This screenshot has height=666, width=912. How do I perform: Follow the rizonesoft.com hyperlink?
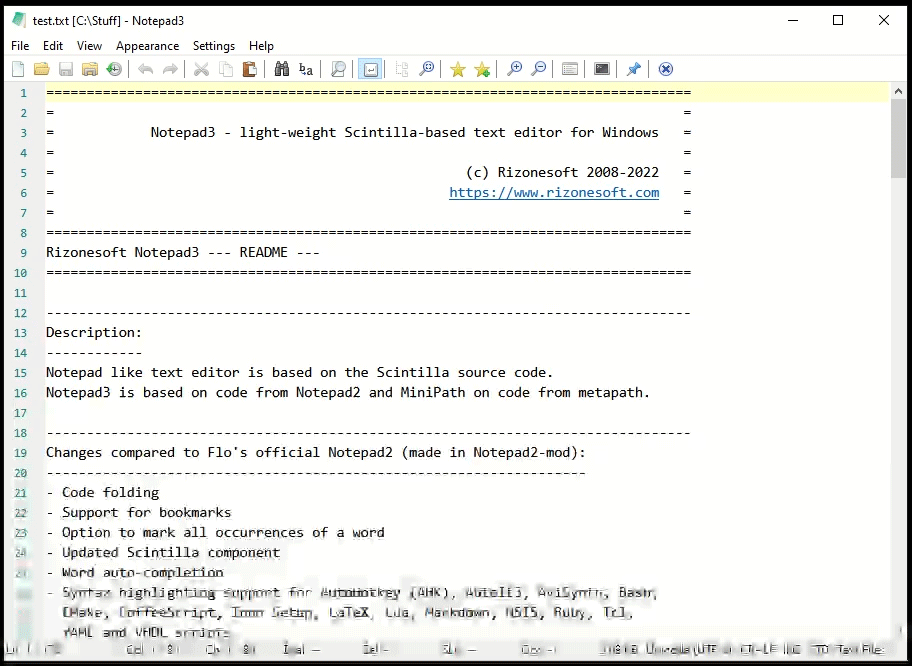[553, 192]
